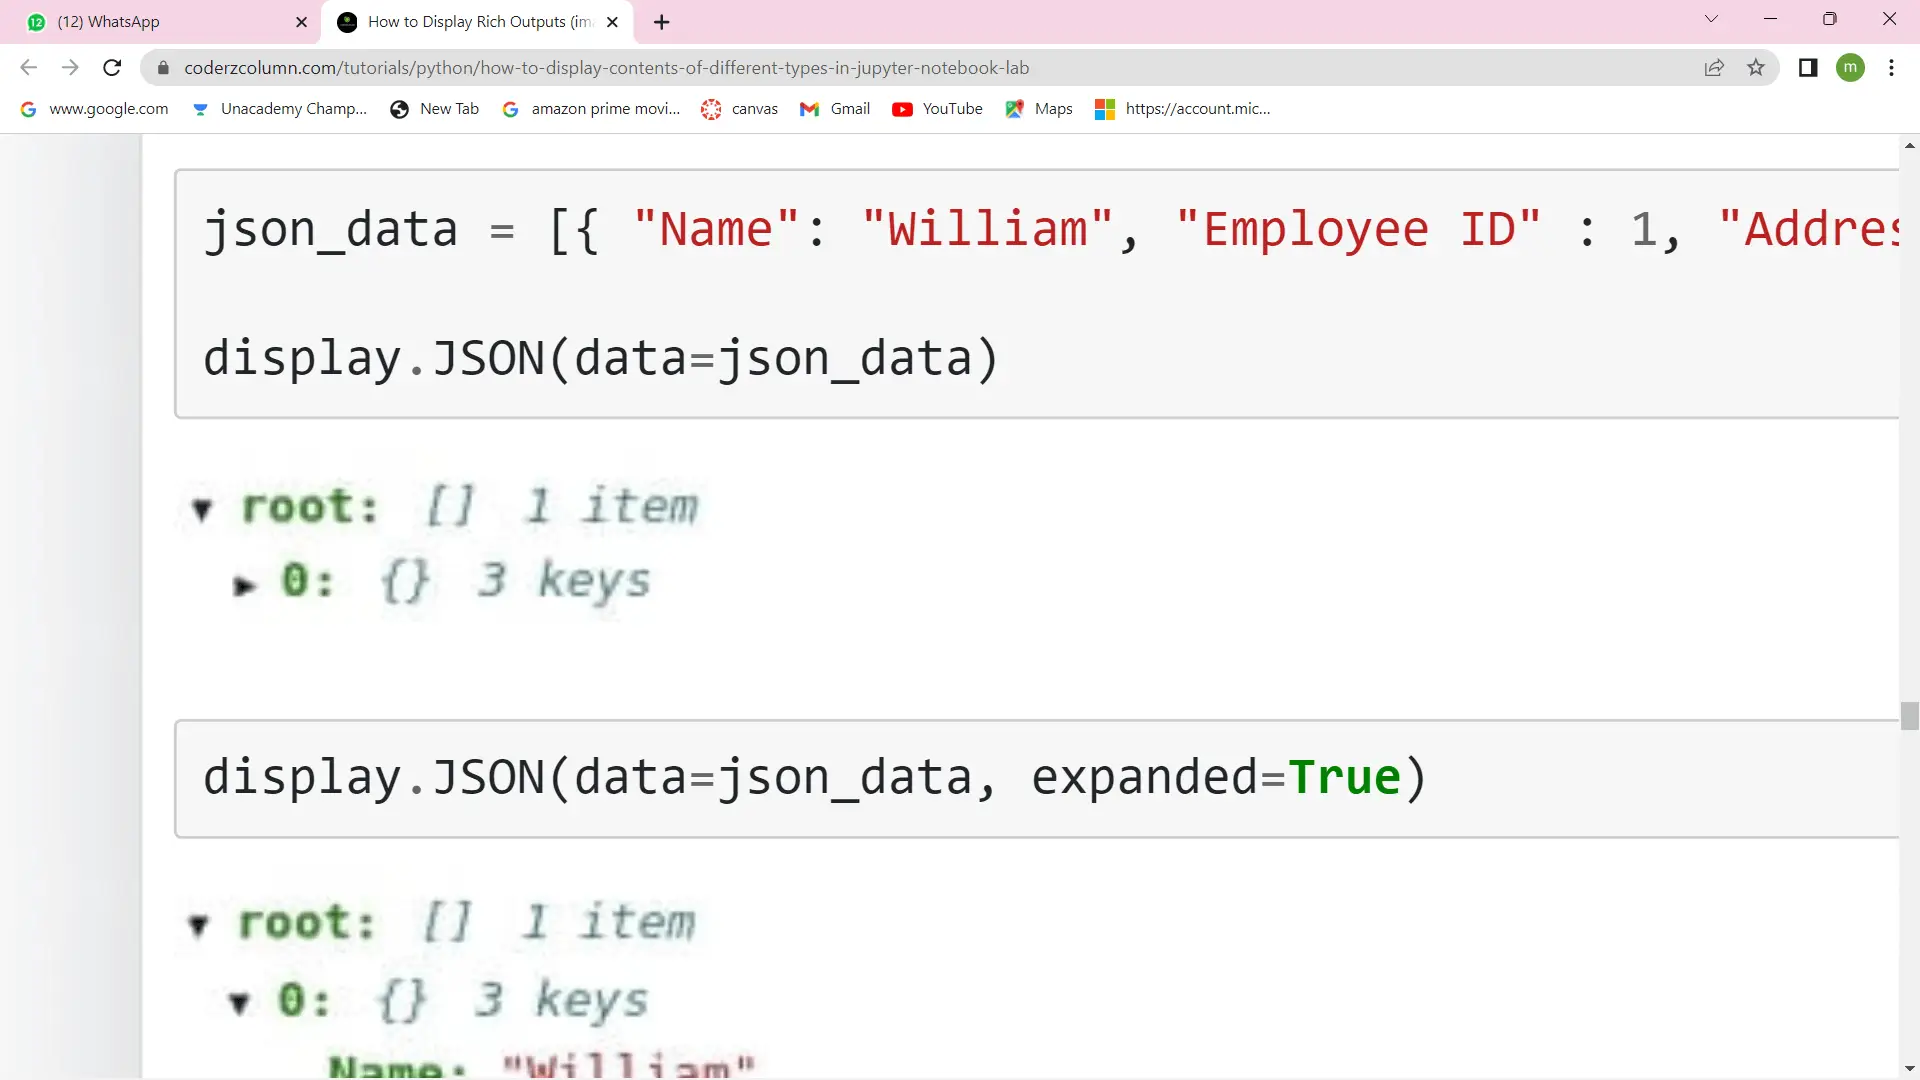The height and width of the screenshot is (1080, 1920).
Task: Click the coderzcolumn.com favicon icon
Action: point(349,21)
